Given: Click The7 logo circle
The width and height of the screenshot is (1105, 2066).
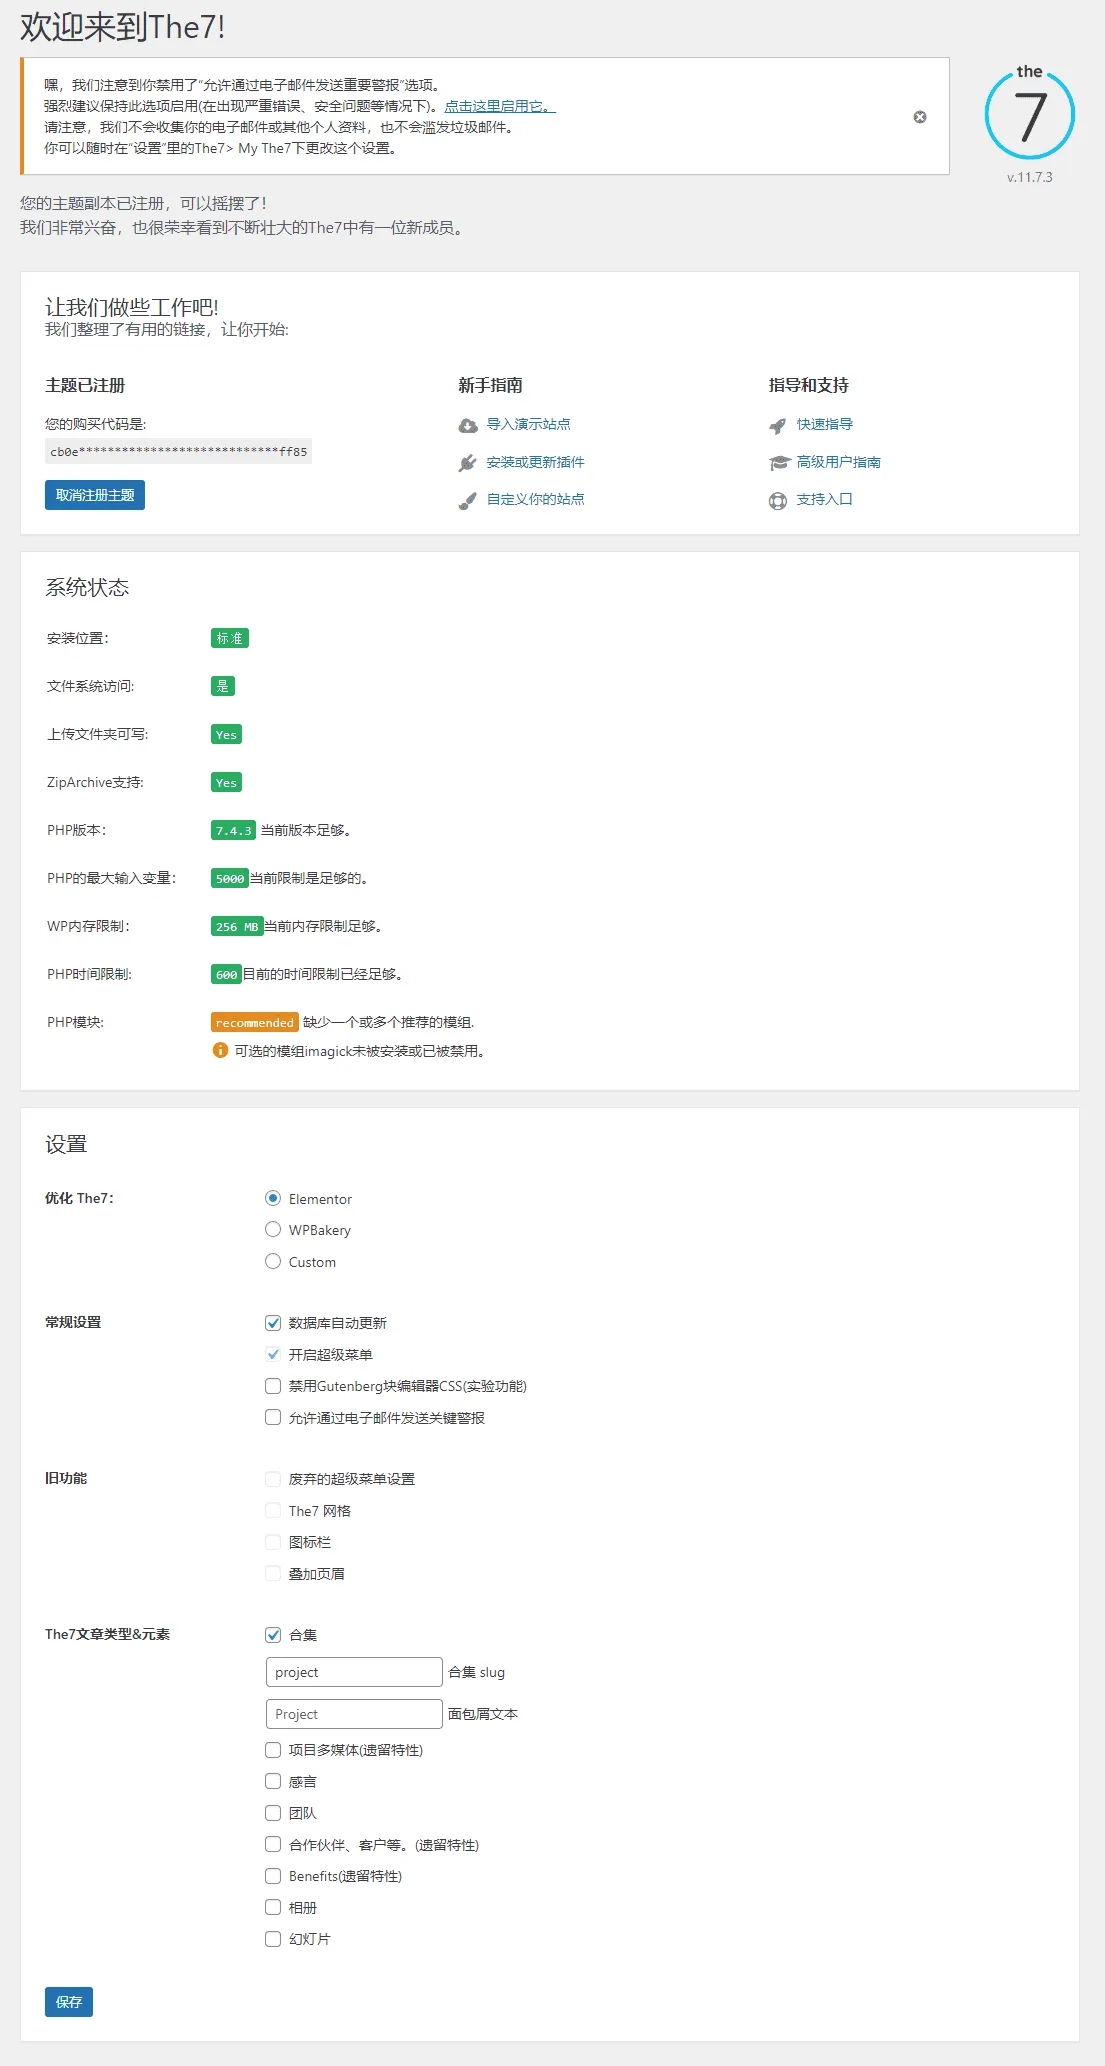Looking at the screenshot, I should [1029, 113].
